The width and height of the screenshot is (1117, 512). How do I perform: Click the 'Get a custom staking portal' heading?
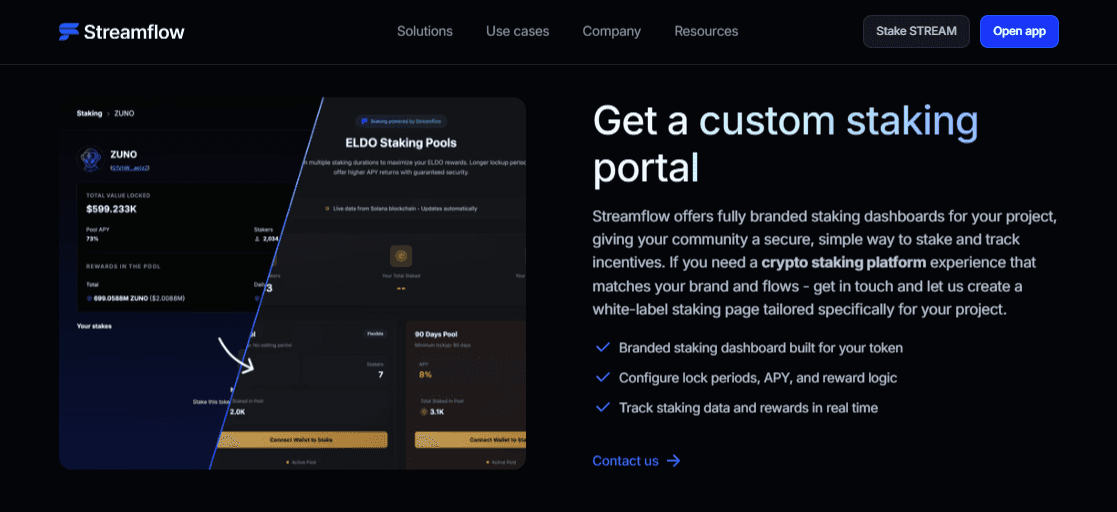(785, 145)
